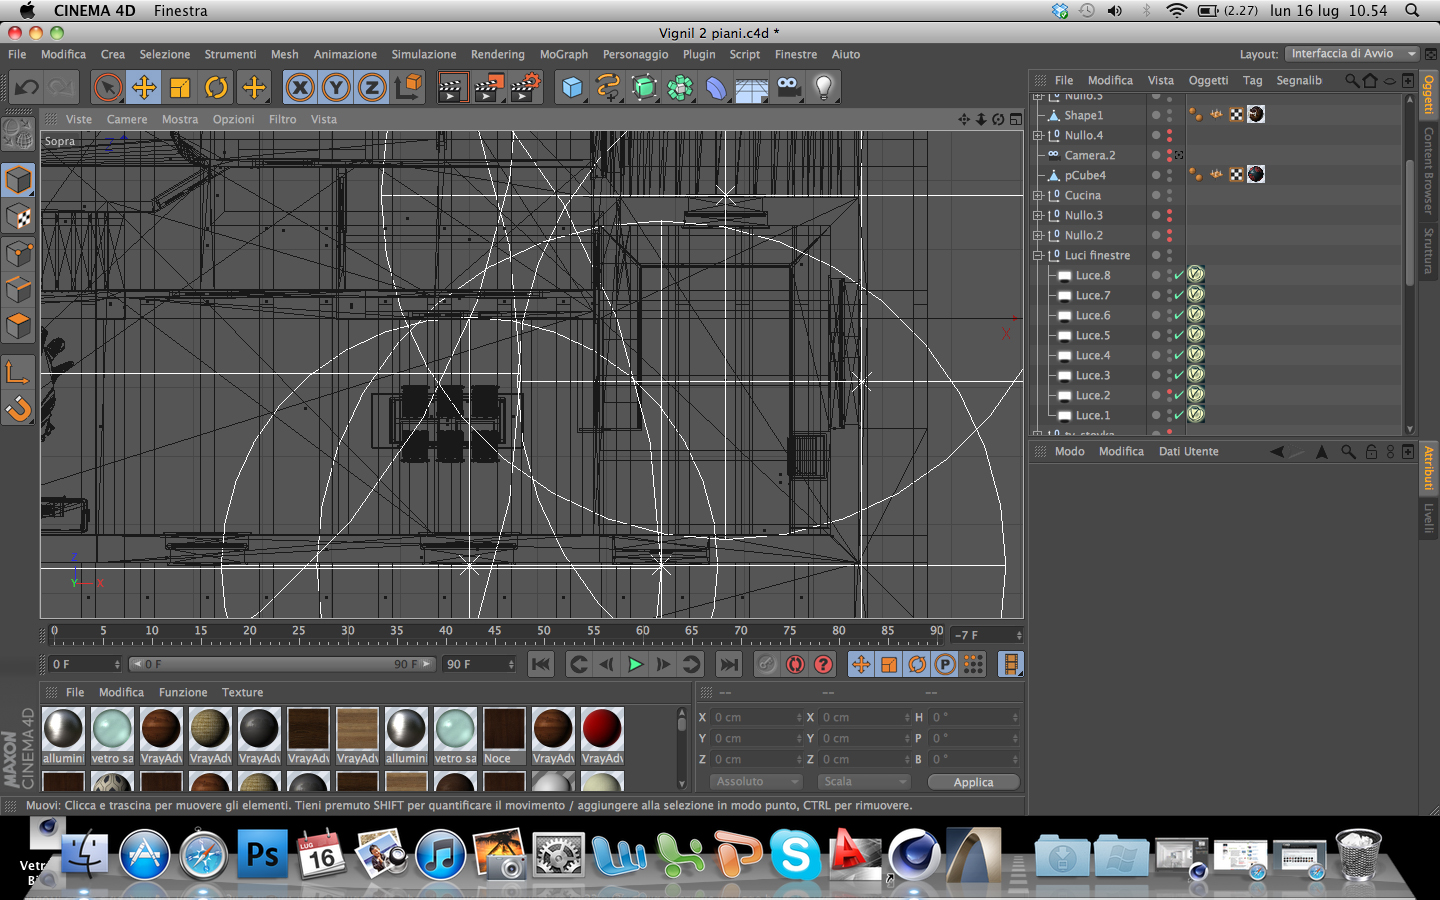Add a camera object from toolbar
Image resolution: width=1440 pixels, height=900 pixels.
coord(788,88)
